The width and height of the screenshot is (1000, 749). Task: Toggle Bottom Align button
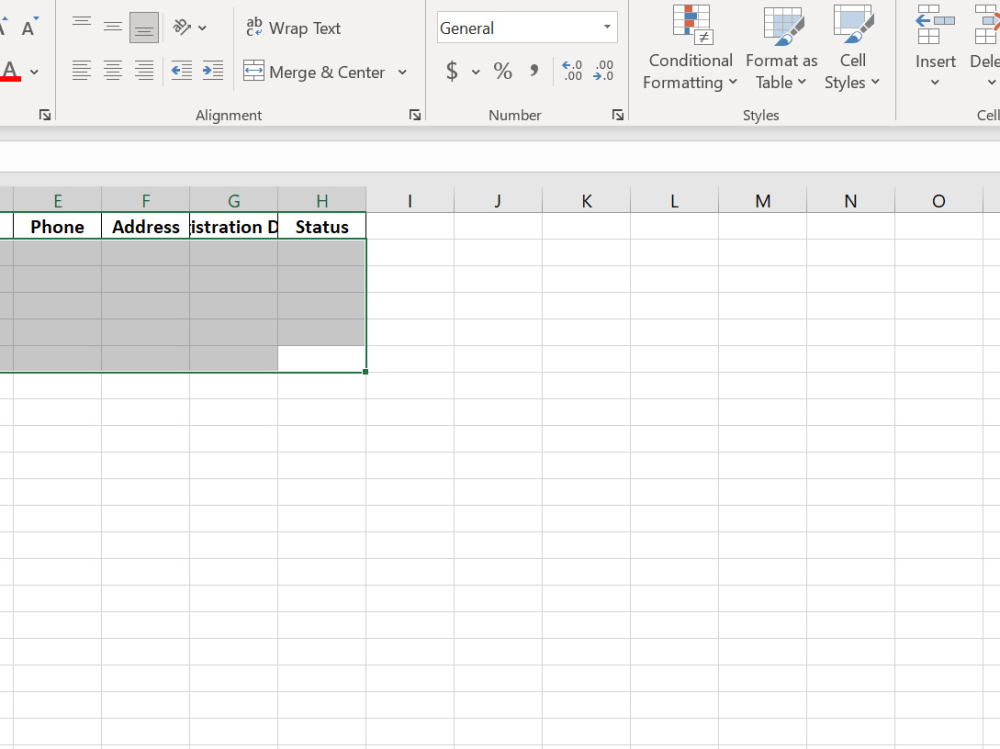(x=144, y=27)
